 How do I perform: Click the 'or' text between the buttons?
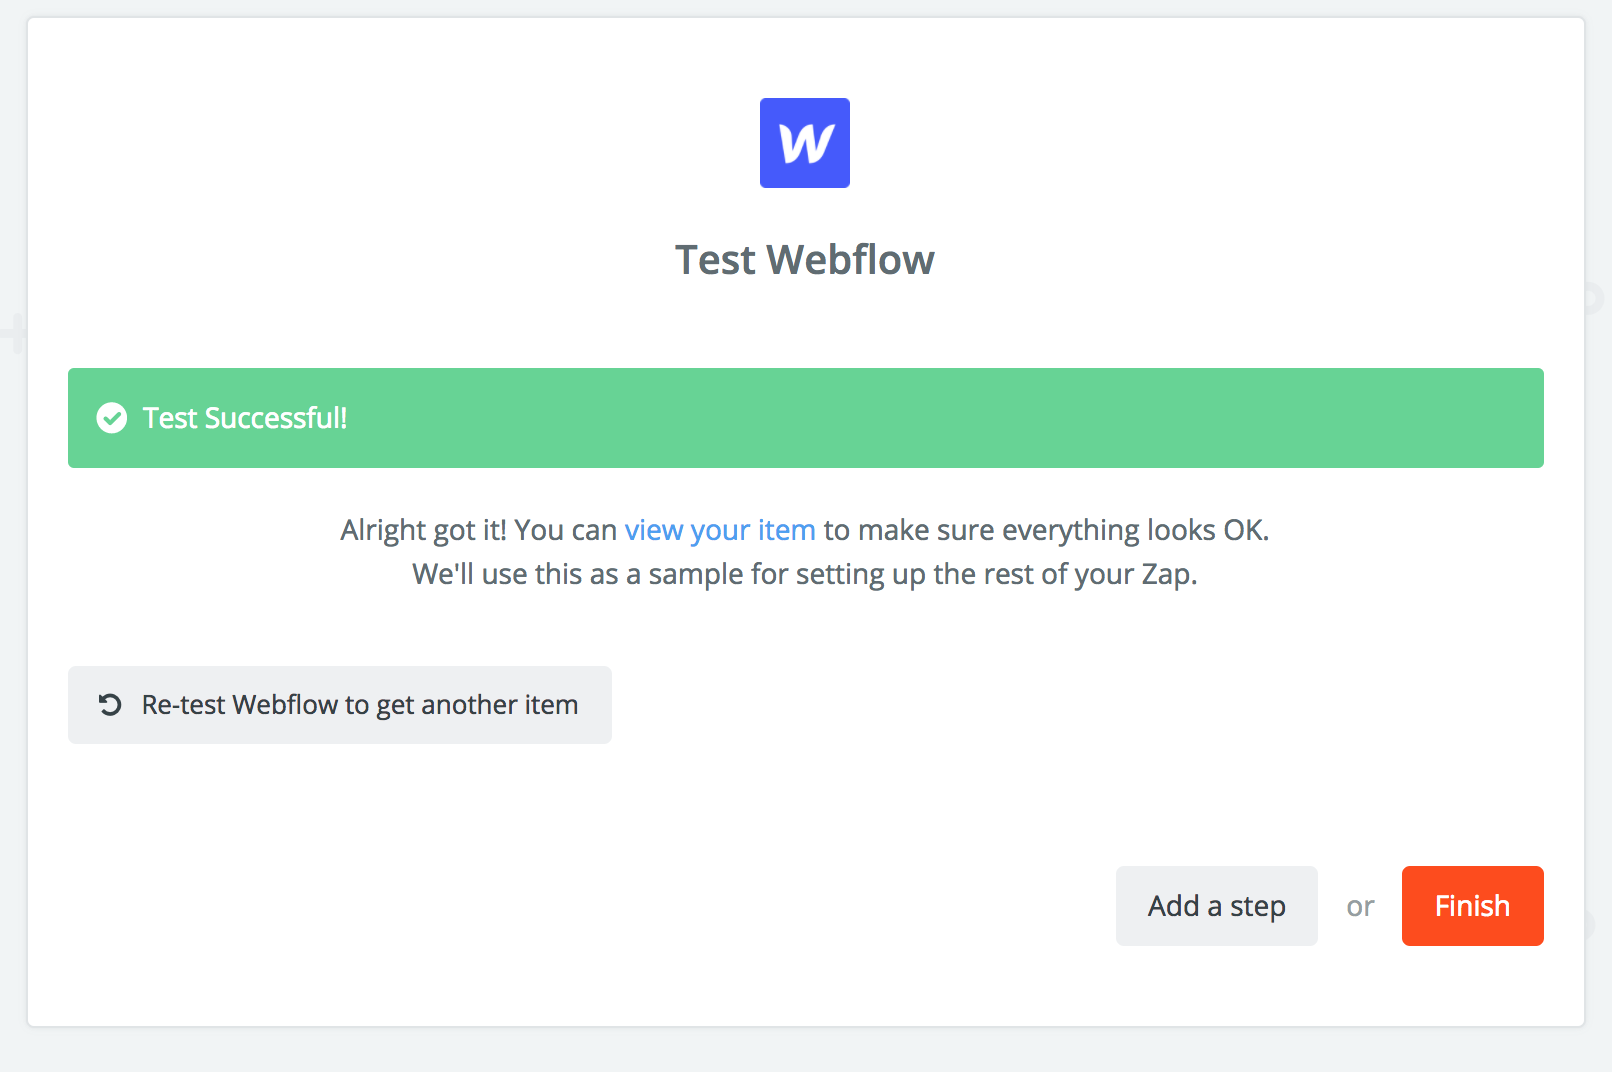[1360, 906]
